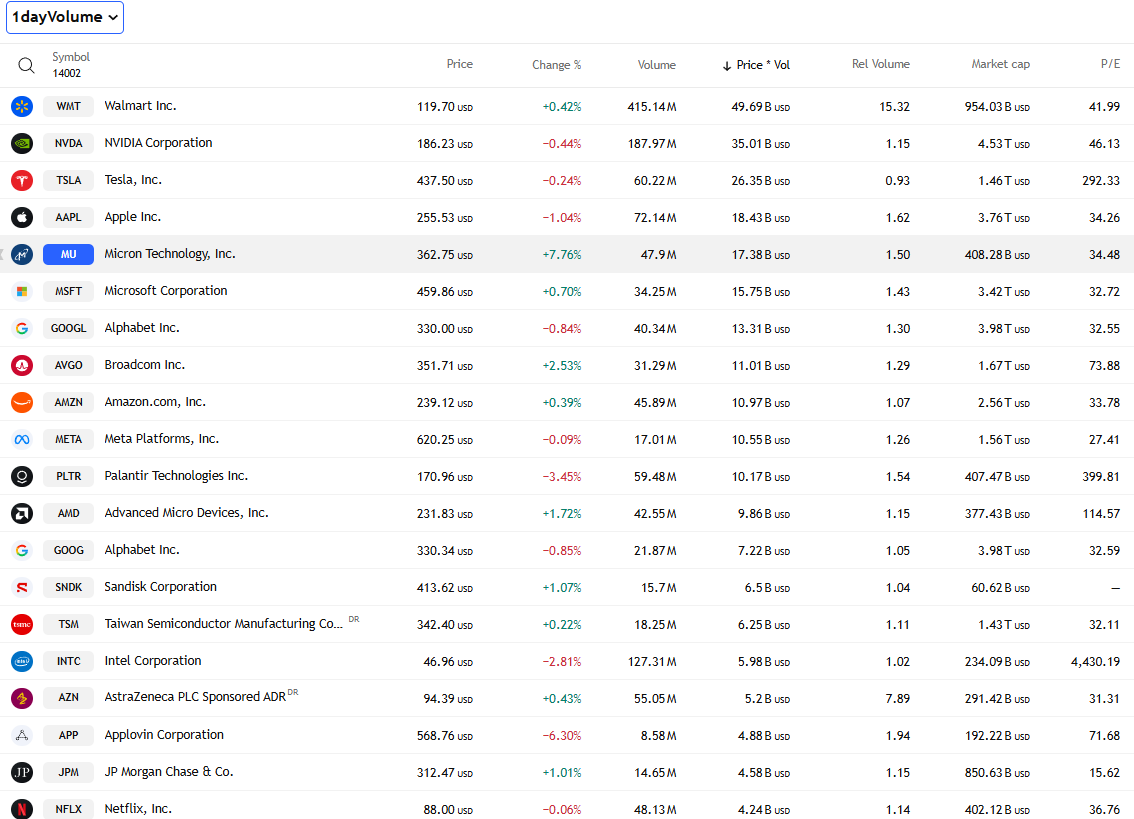The height and width of the screenshot is (819, 1134).
Task: Sort by the Change % column header
Action: pyautogui.click(x=556, y=65)
